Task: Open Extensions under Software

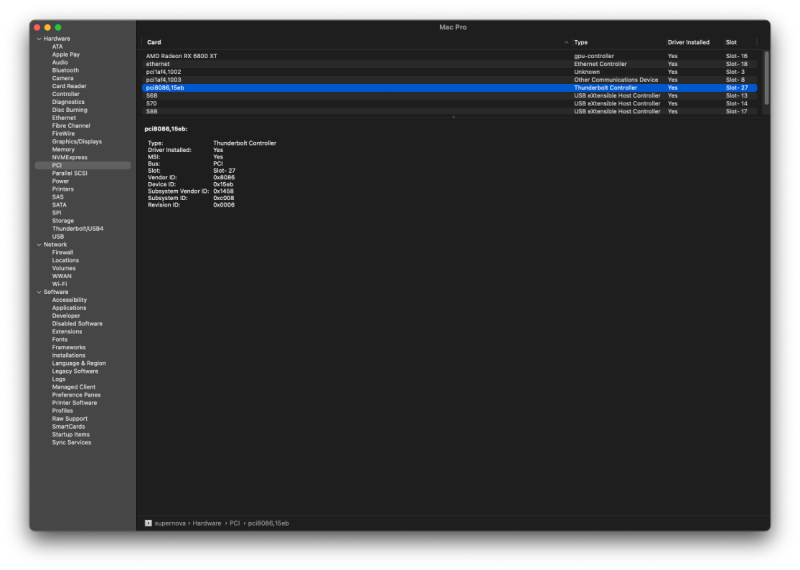Action: tap(67, 332)
